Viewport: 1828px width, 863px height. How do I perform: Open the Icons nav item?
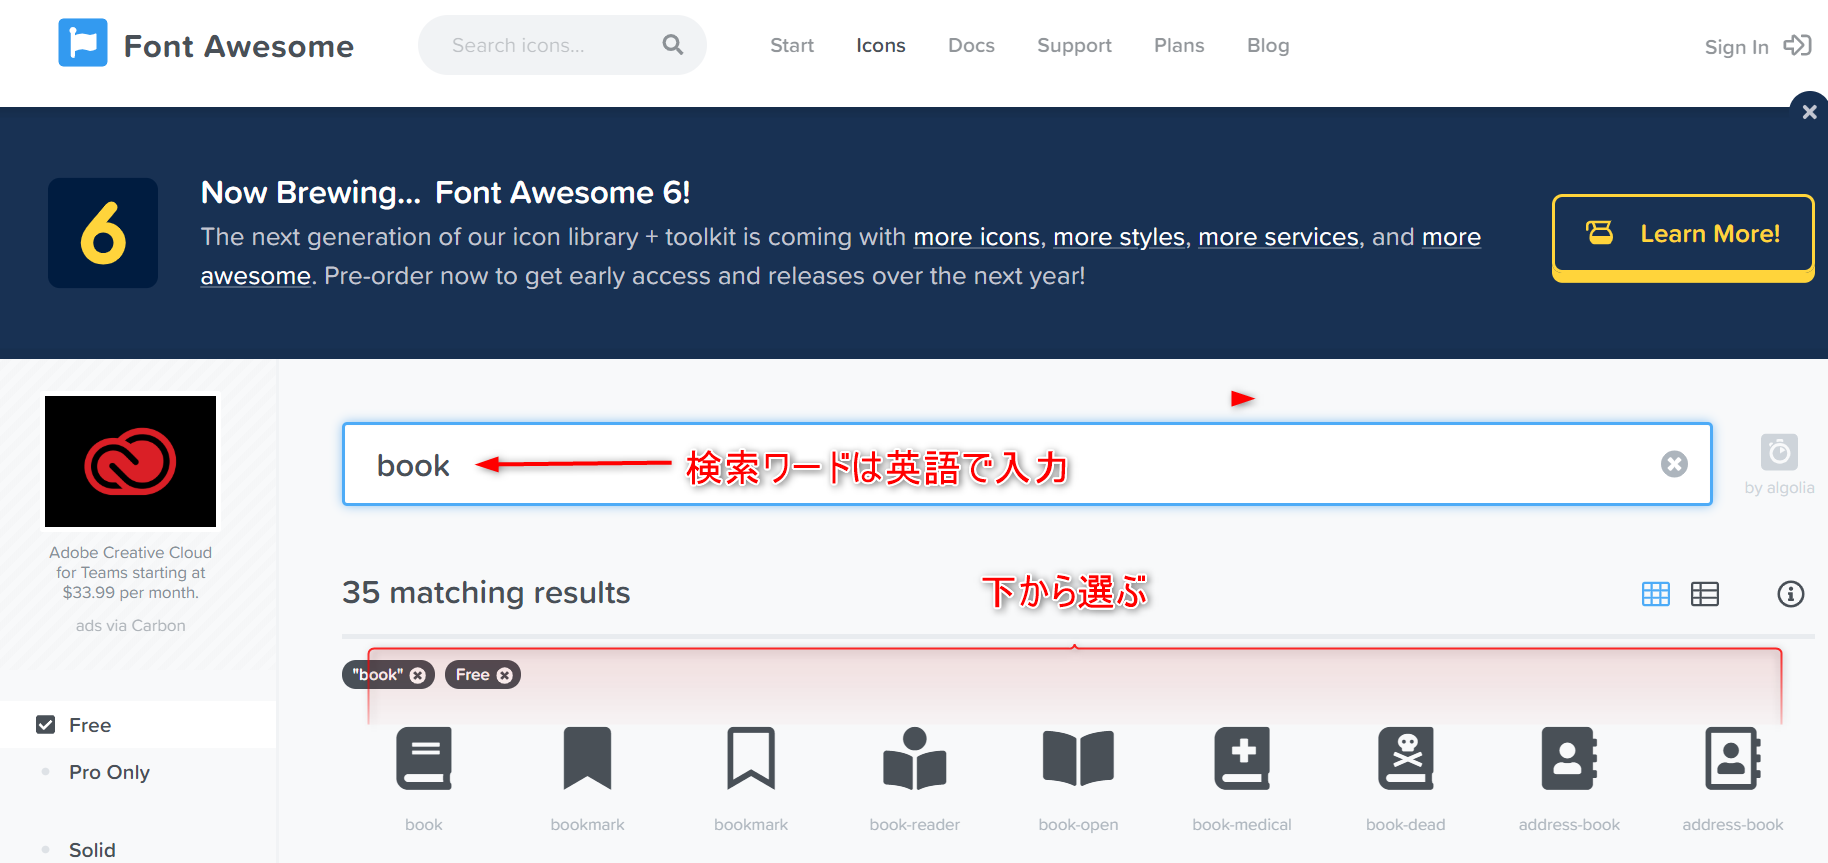[881, 45]
